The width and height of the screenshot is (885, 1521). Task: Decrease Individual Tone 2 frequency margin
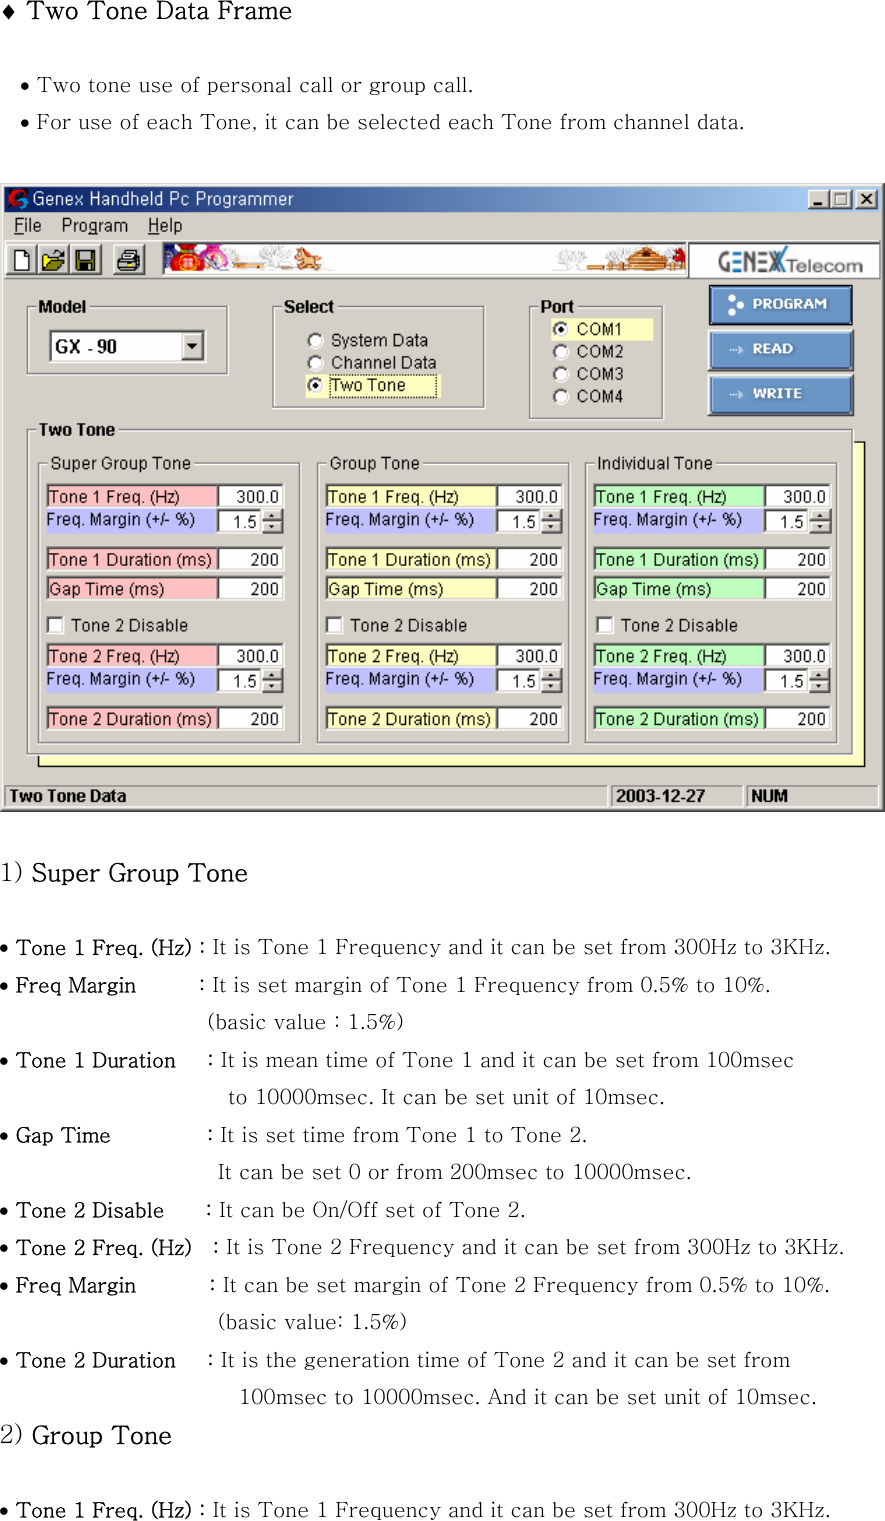pyautogui.click(x=818, y=684)
